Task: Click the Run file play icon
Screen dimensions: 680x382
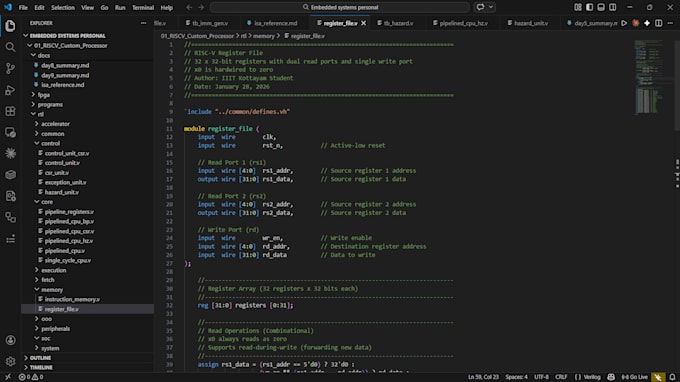Action: (x=624, y=23)
